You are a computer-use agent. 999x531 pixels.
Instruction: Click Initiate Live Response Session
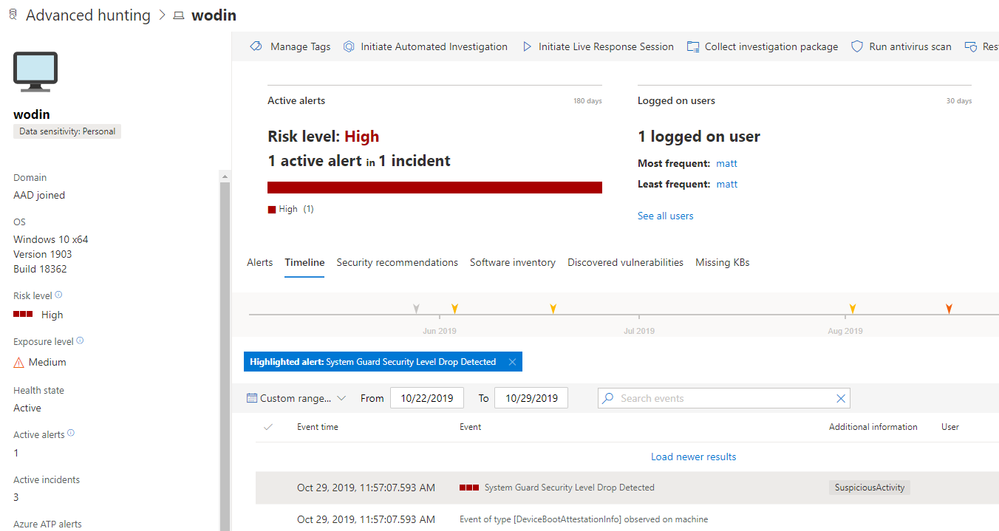click(x=598, y=47)
